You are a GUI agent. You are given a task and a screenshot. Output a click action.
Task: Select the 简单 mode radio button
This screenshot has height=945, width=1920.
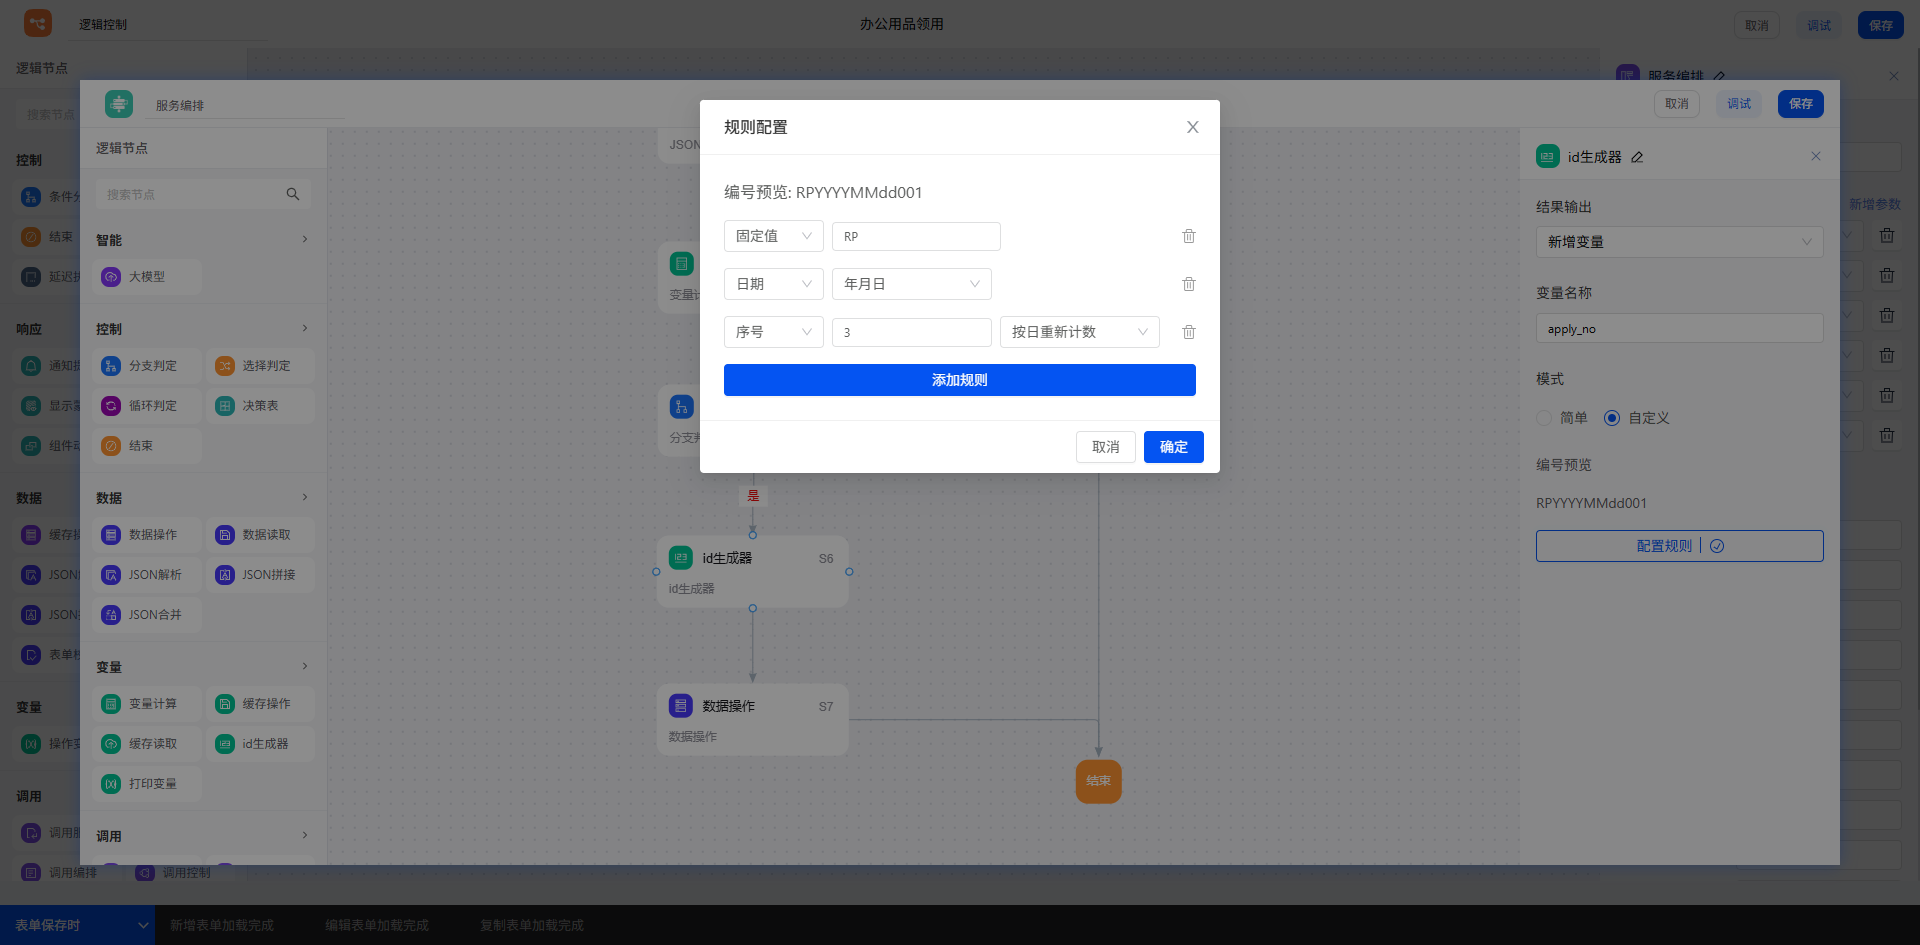1544,418
